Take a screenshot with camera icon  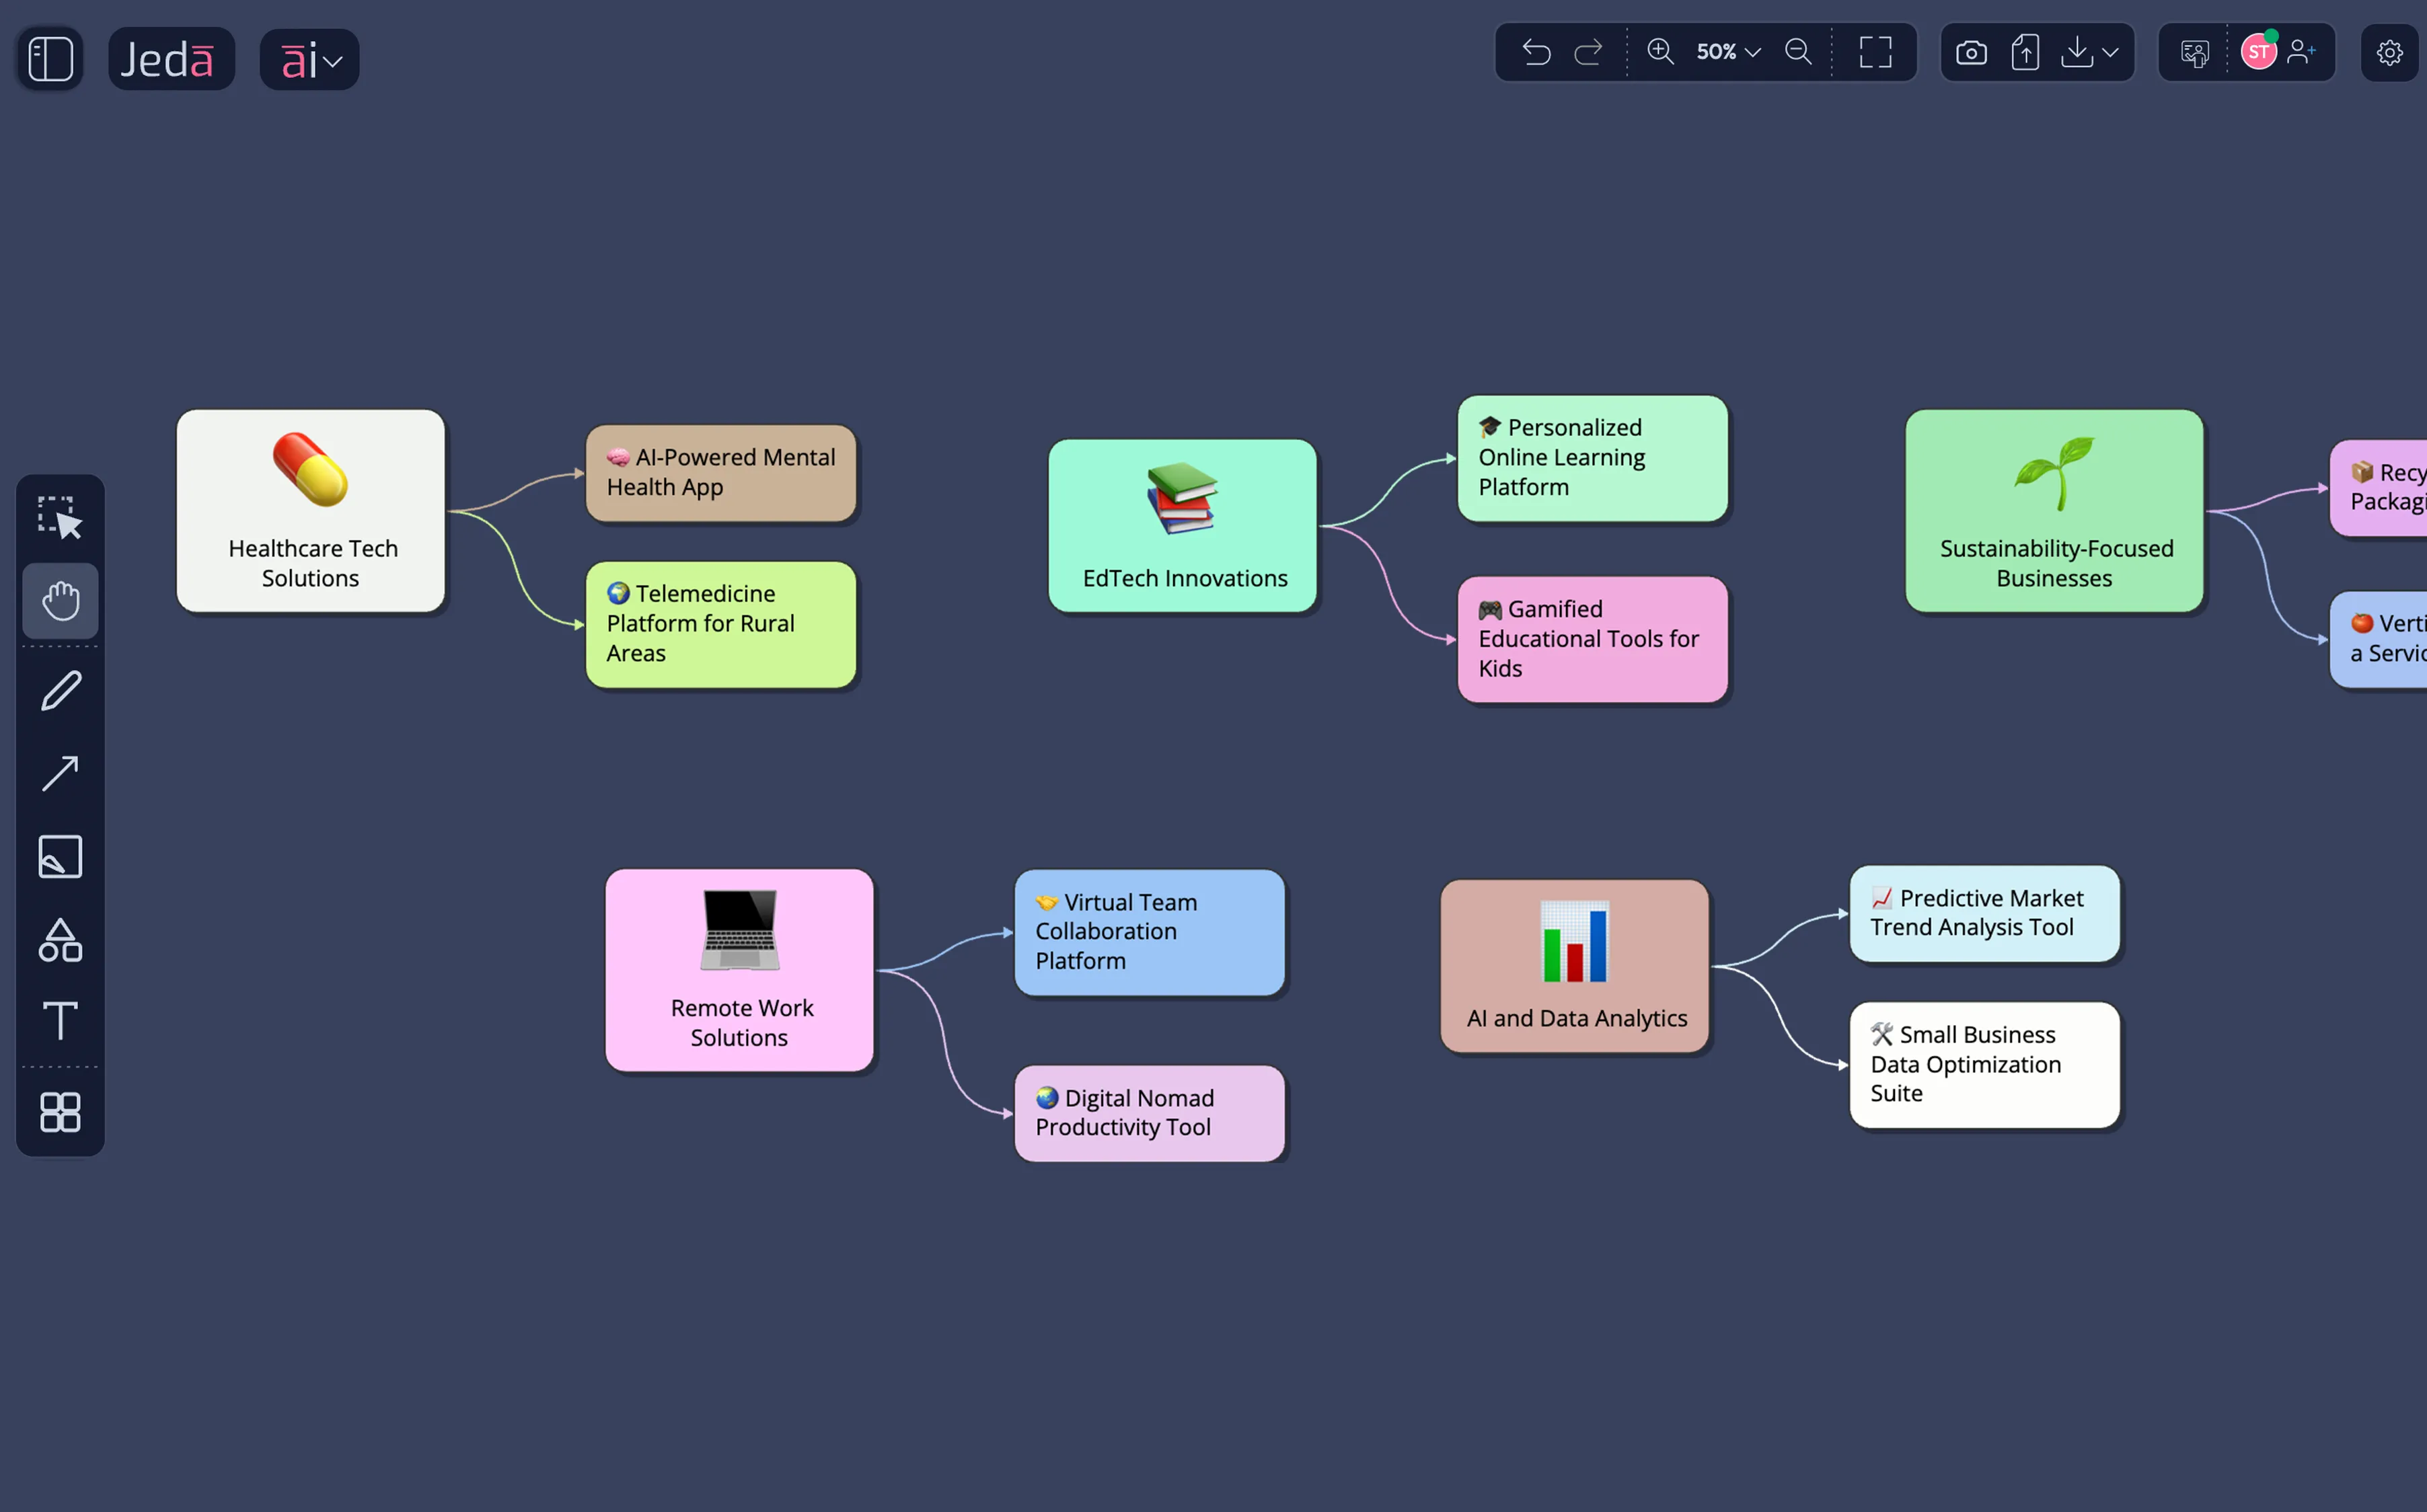click(x=1971, y=52)
